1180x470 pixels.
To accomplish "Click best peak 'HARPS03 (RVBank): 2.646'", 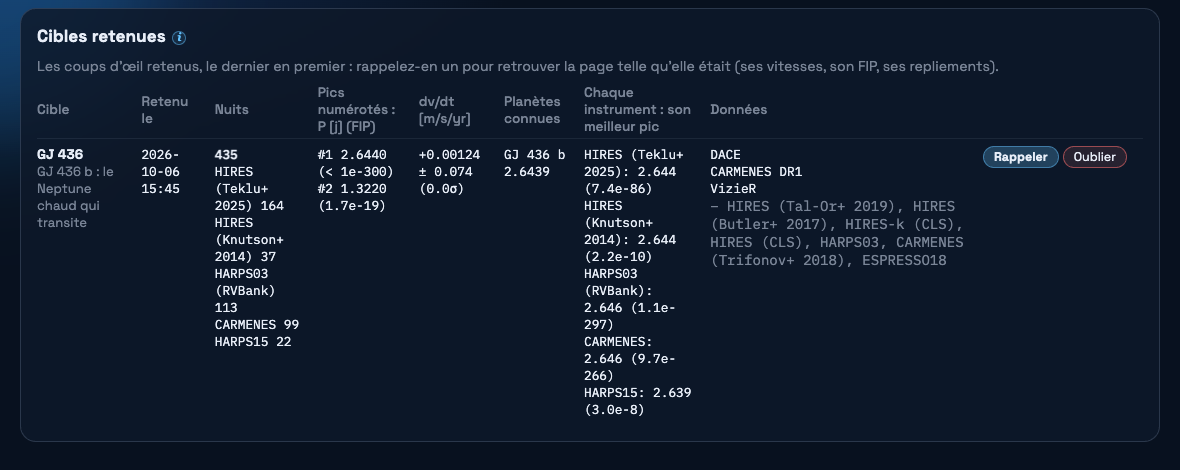I will click(629, 299).
